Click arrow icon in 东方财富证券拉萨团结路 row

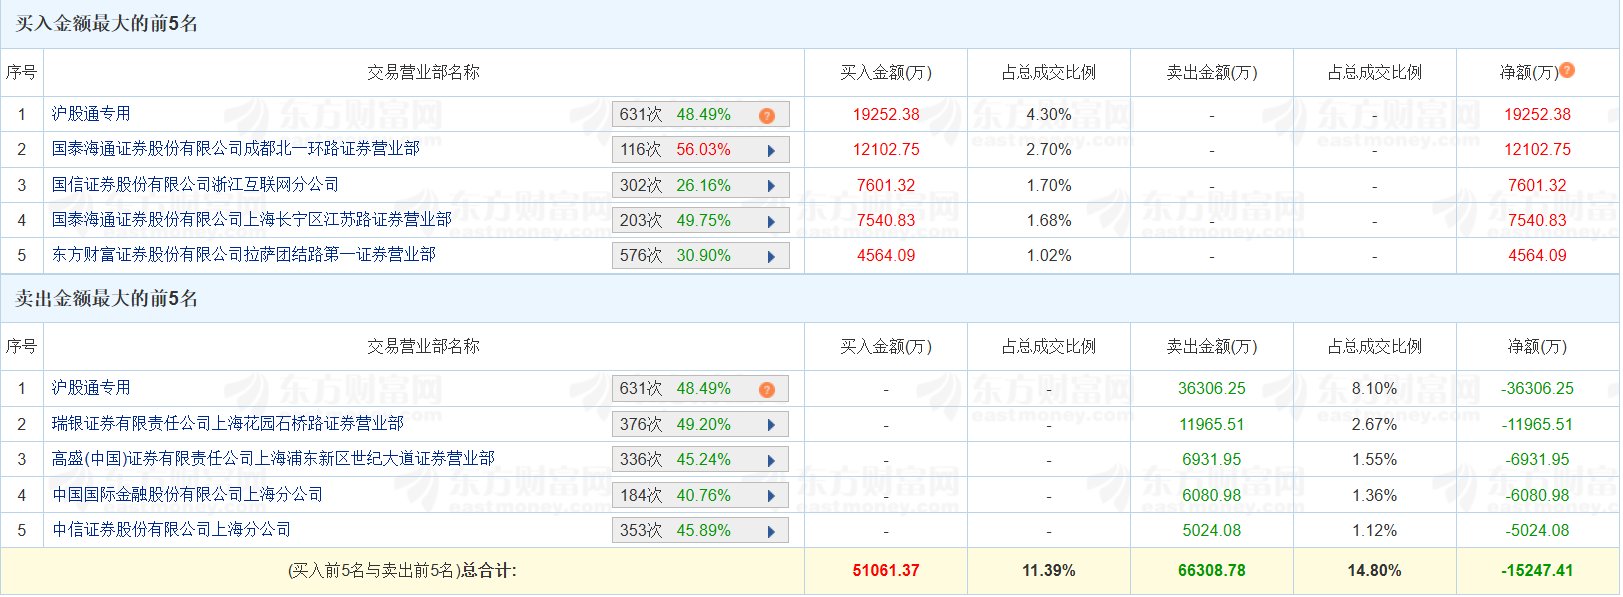tap(771, 256)
